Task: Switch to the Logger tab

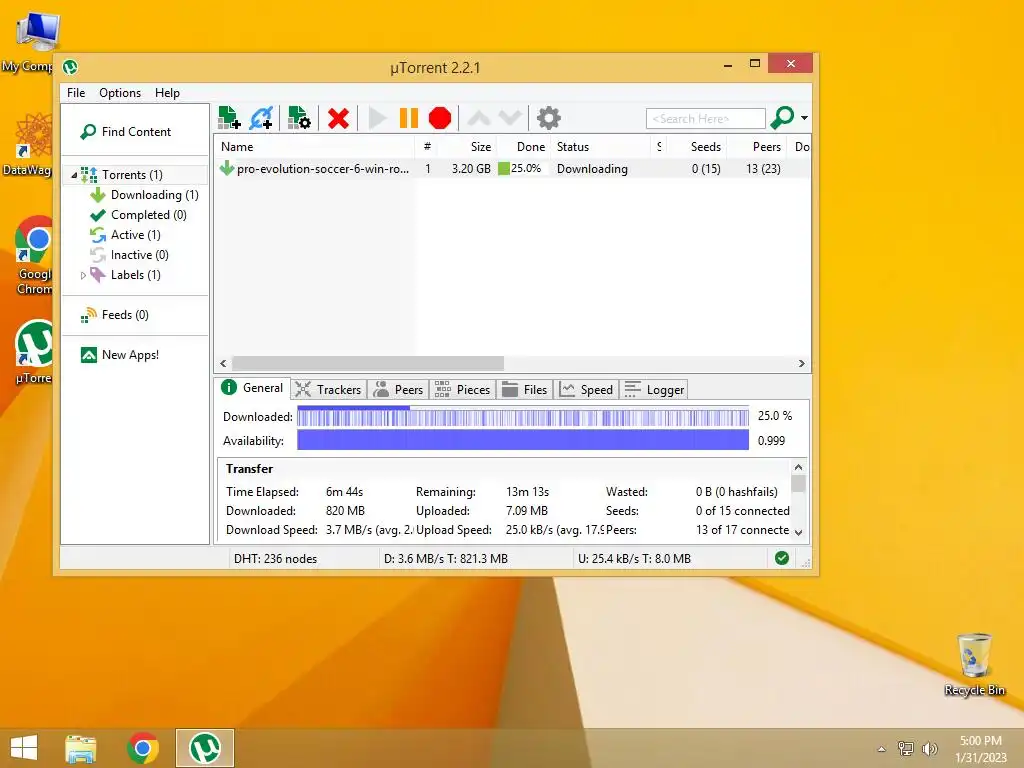Action: (x=654, y=390)
